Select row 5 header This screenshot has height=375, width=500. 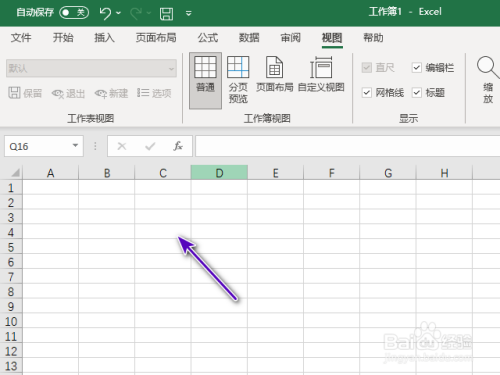[11, 247]
